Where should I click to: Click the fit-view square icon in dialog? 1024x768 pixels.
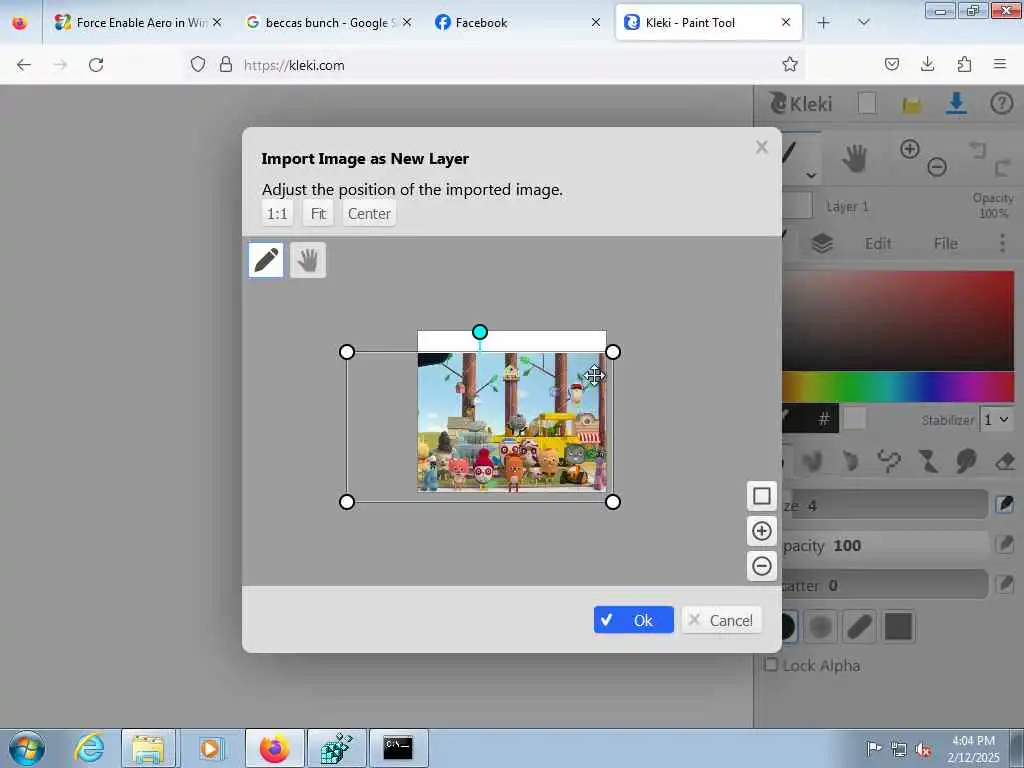[761, 496]
